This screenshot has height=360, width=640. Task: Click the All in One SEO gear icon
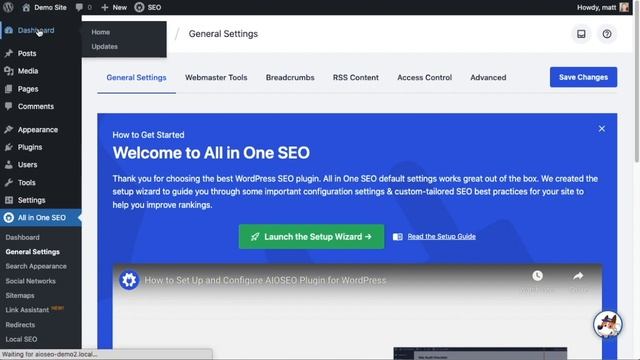tap(9, 218)
